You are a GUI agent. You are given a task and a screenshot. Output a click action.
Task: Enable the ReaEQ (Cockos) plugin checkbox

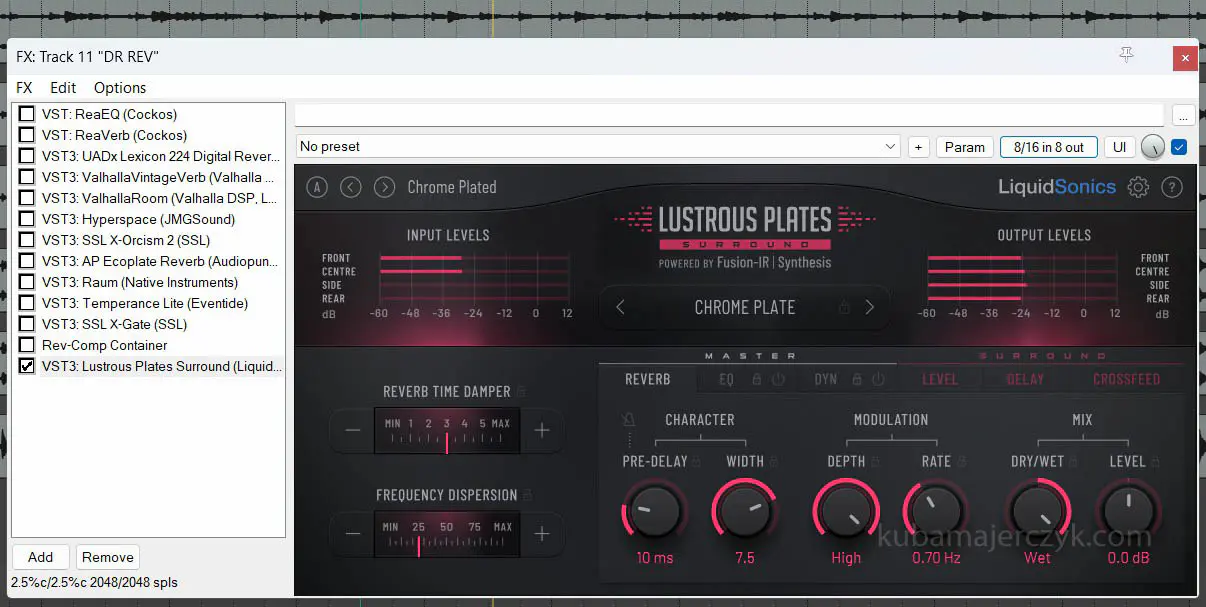(x=27, y=114)
